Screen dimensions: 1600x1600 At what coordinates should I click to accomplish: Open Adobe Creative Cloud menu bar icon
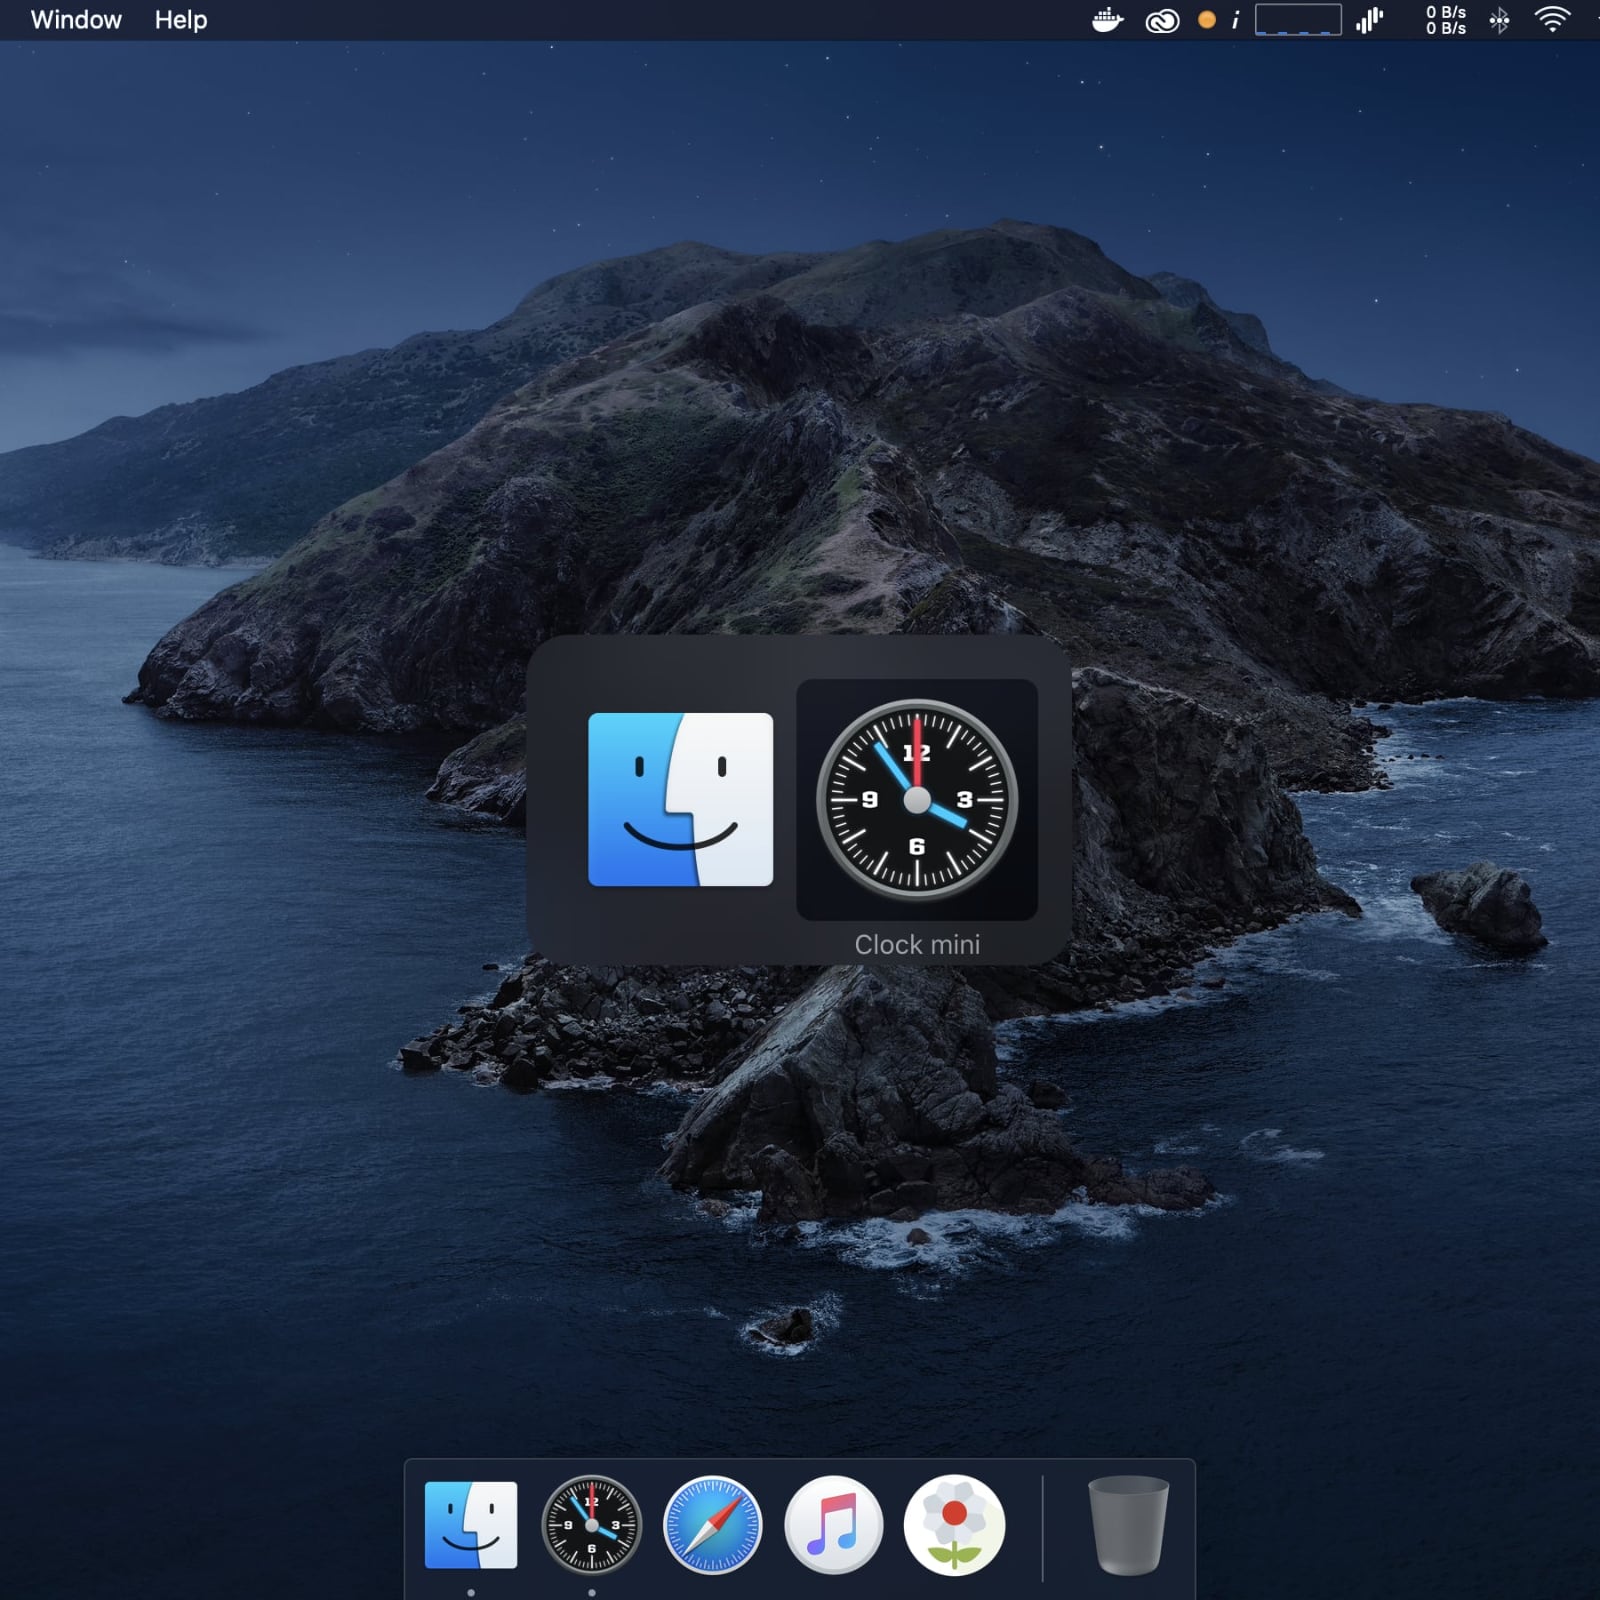tap(1162, 20)
